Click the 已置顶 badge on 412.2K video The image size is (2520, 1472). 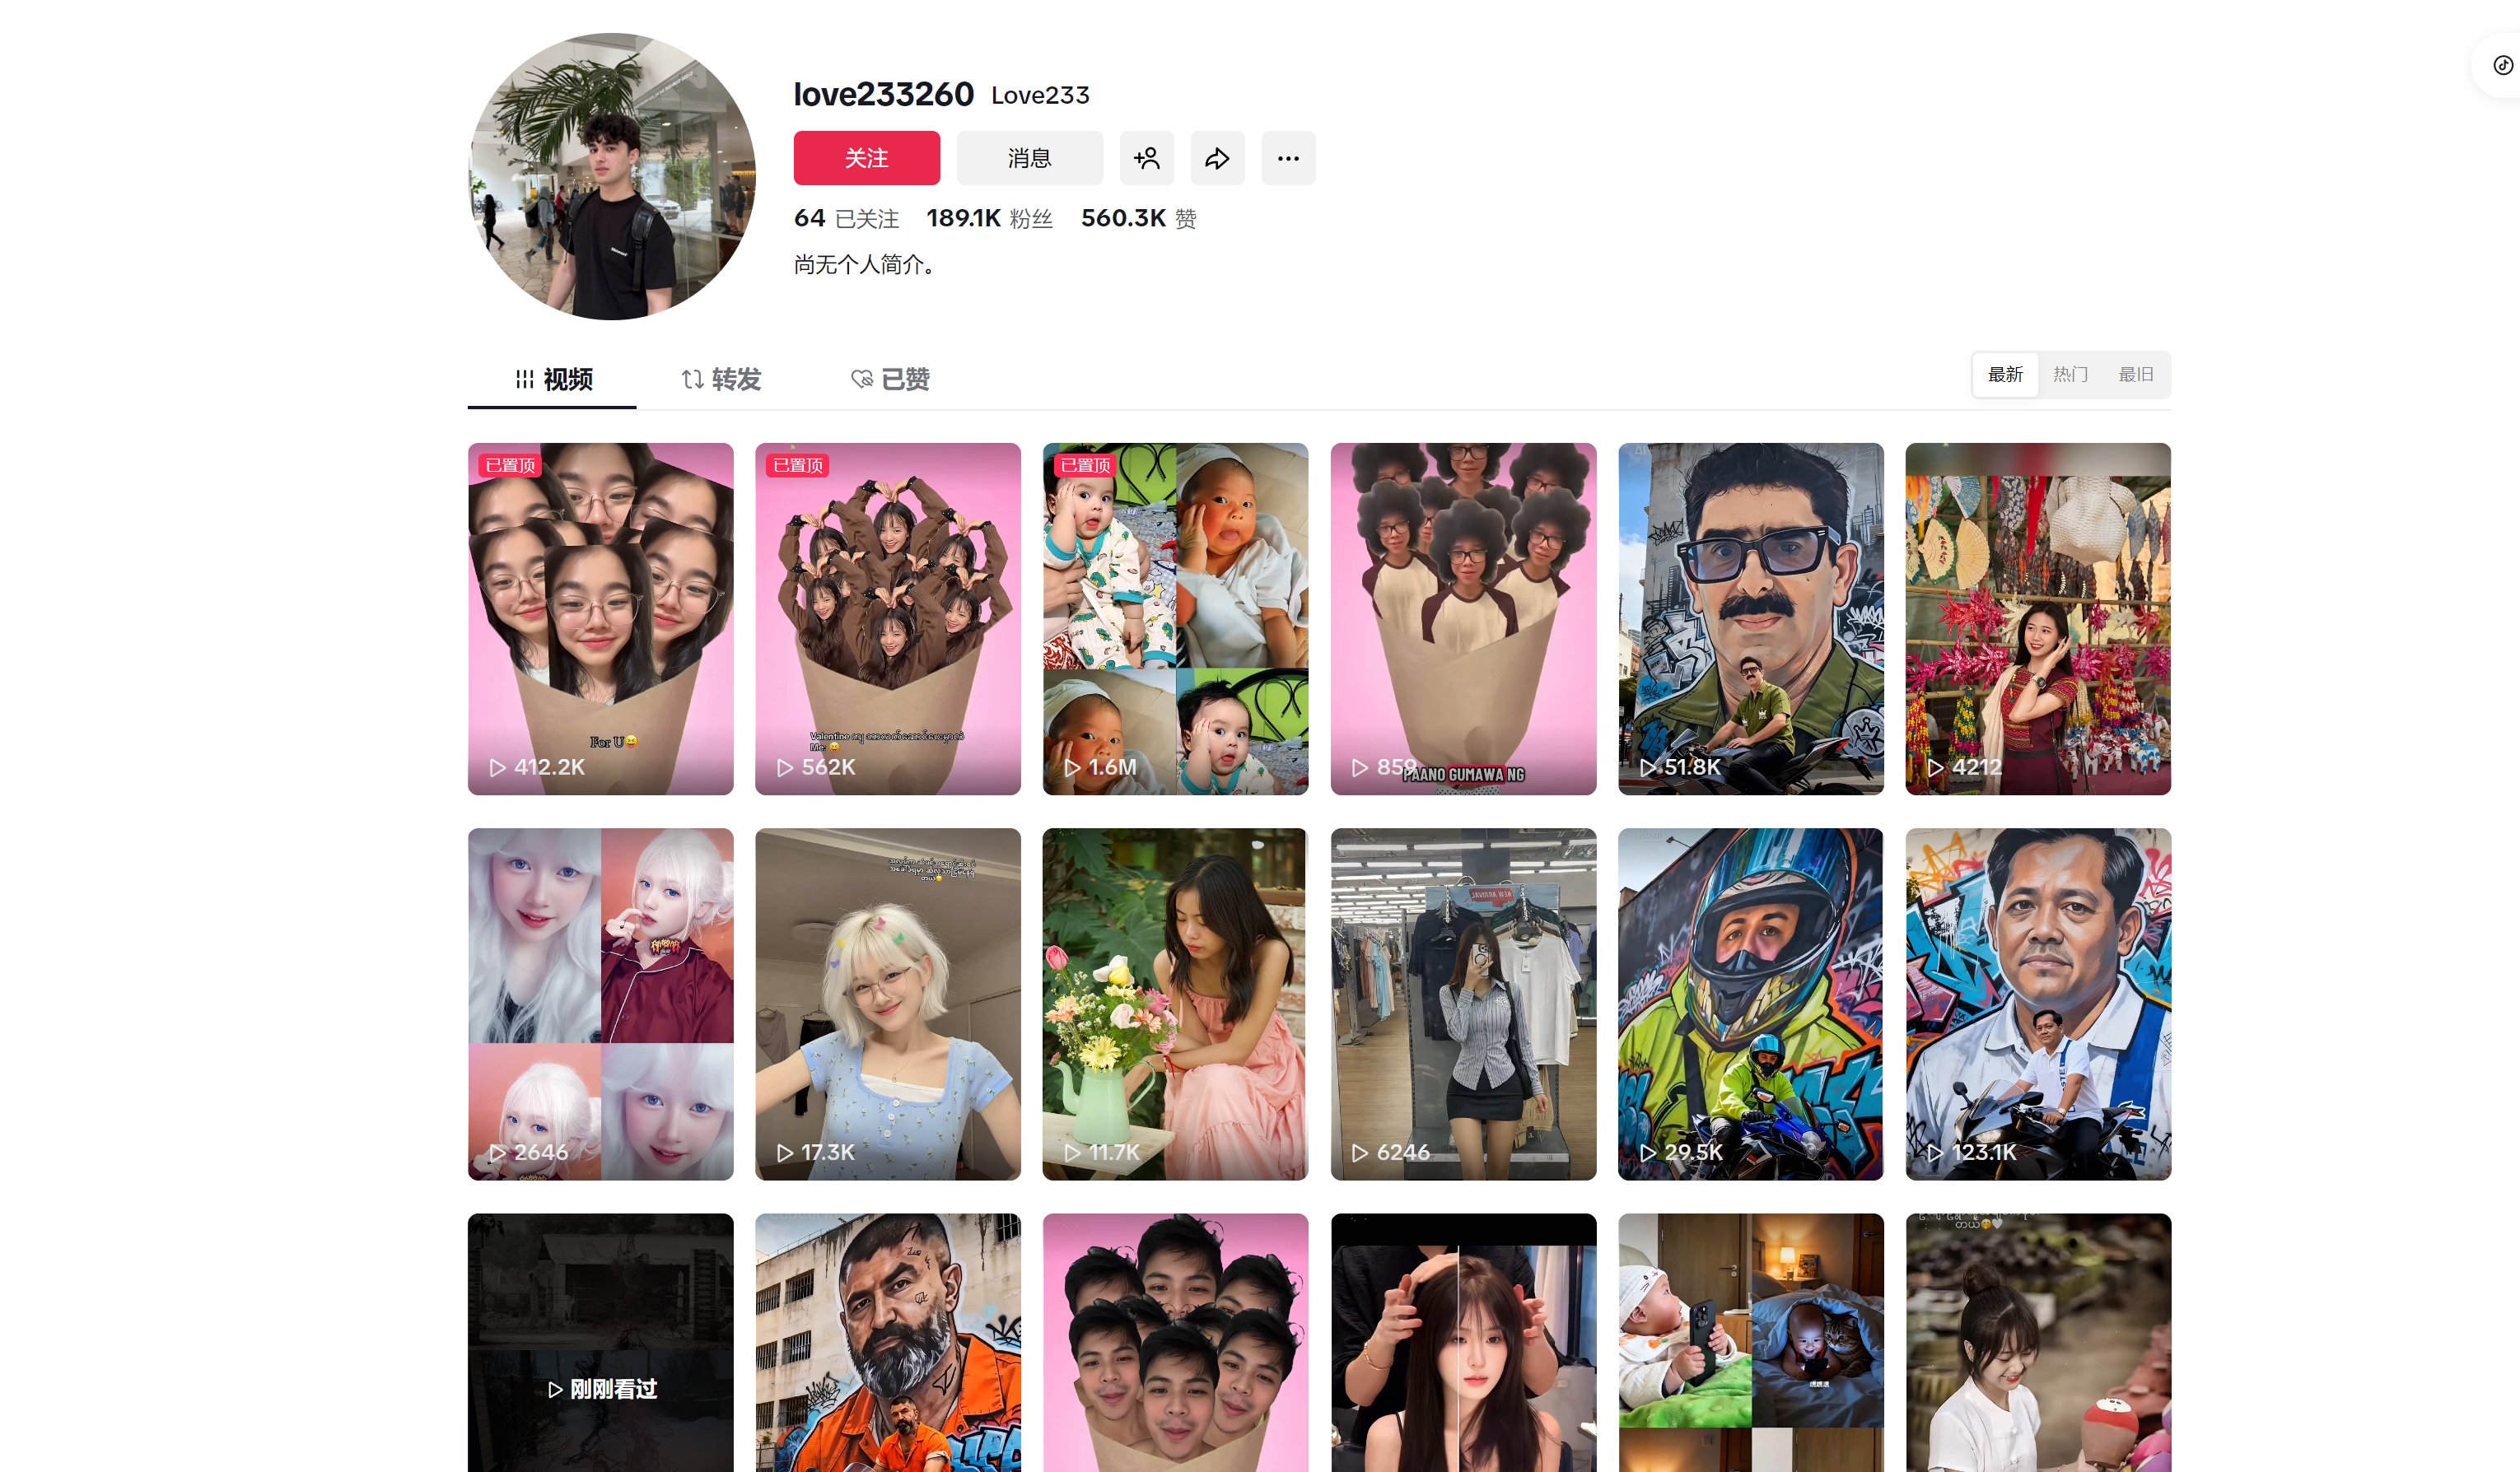pos(510,465)
